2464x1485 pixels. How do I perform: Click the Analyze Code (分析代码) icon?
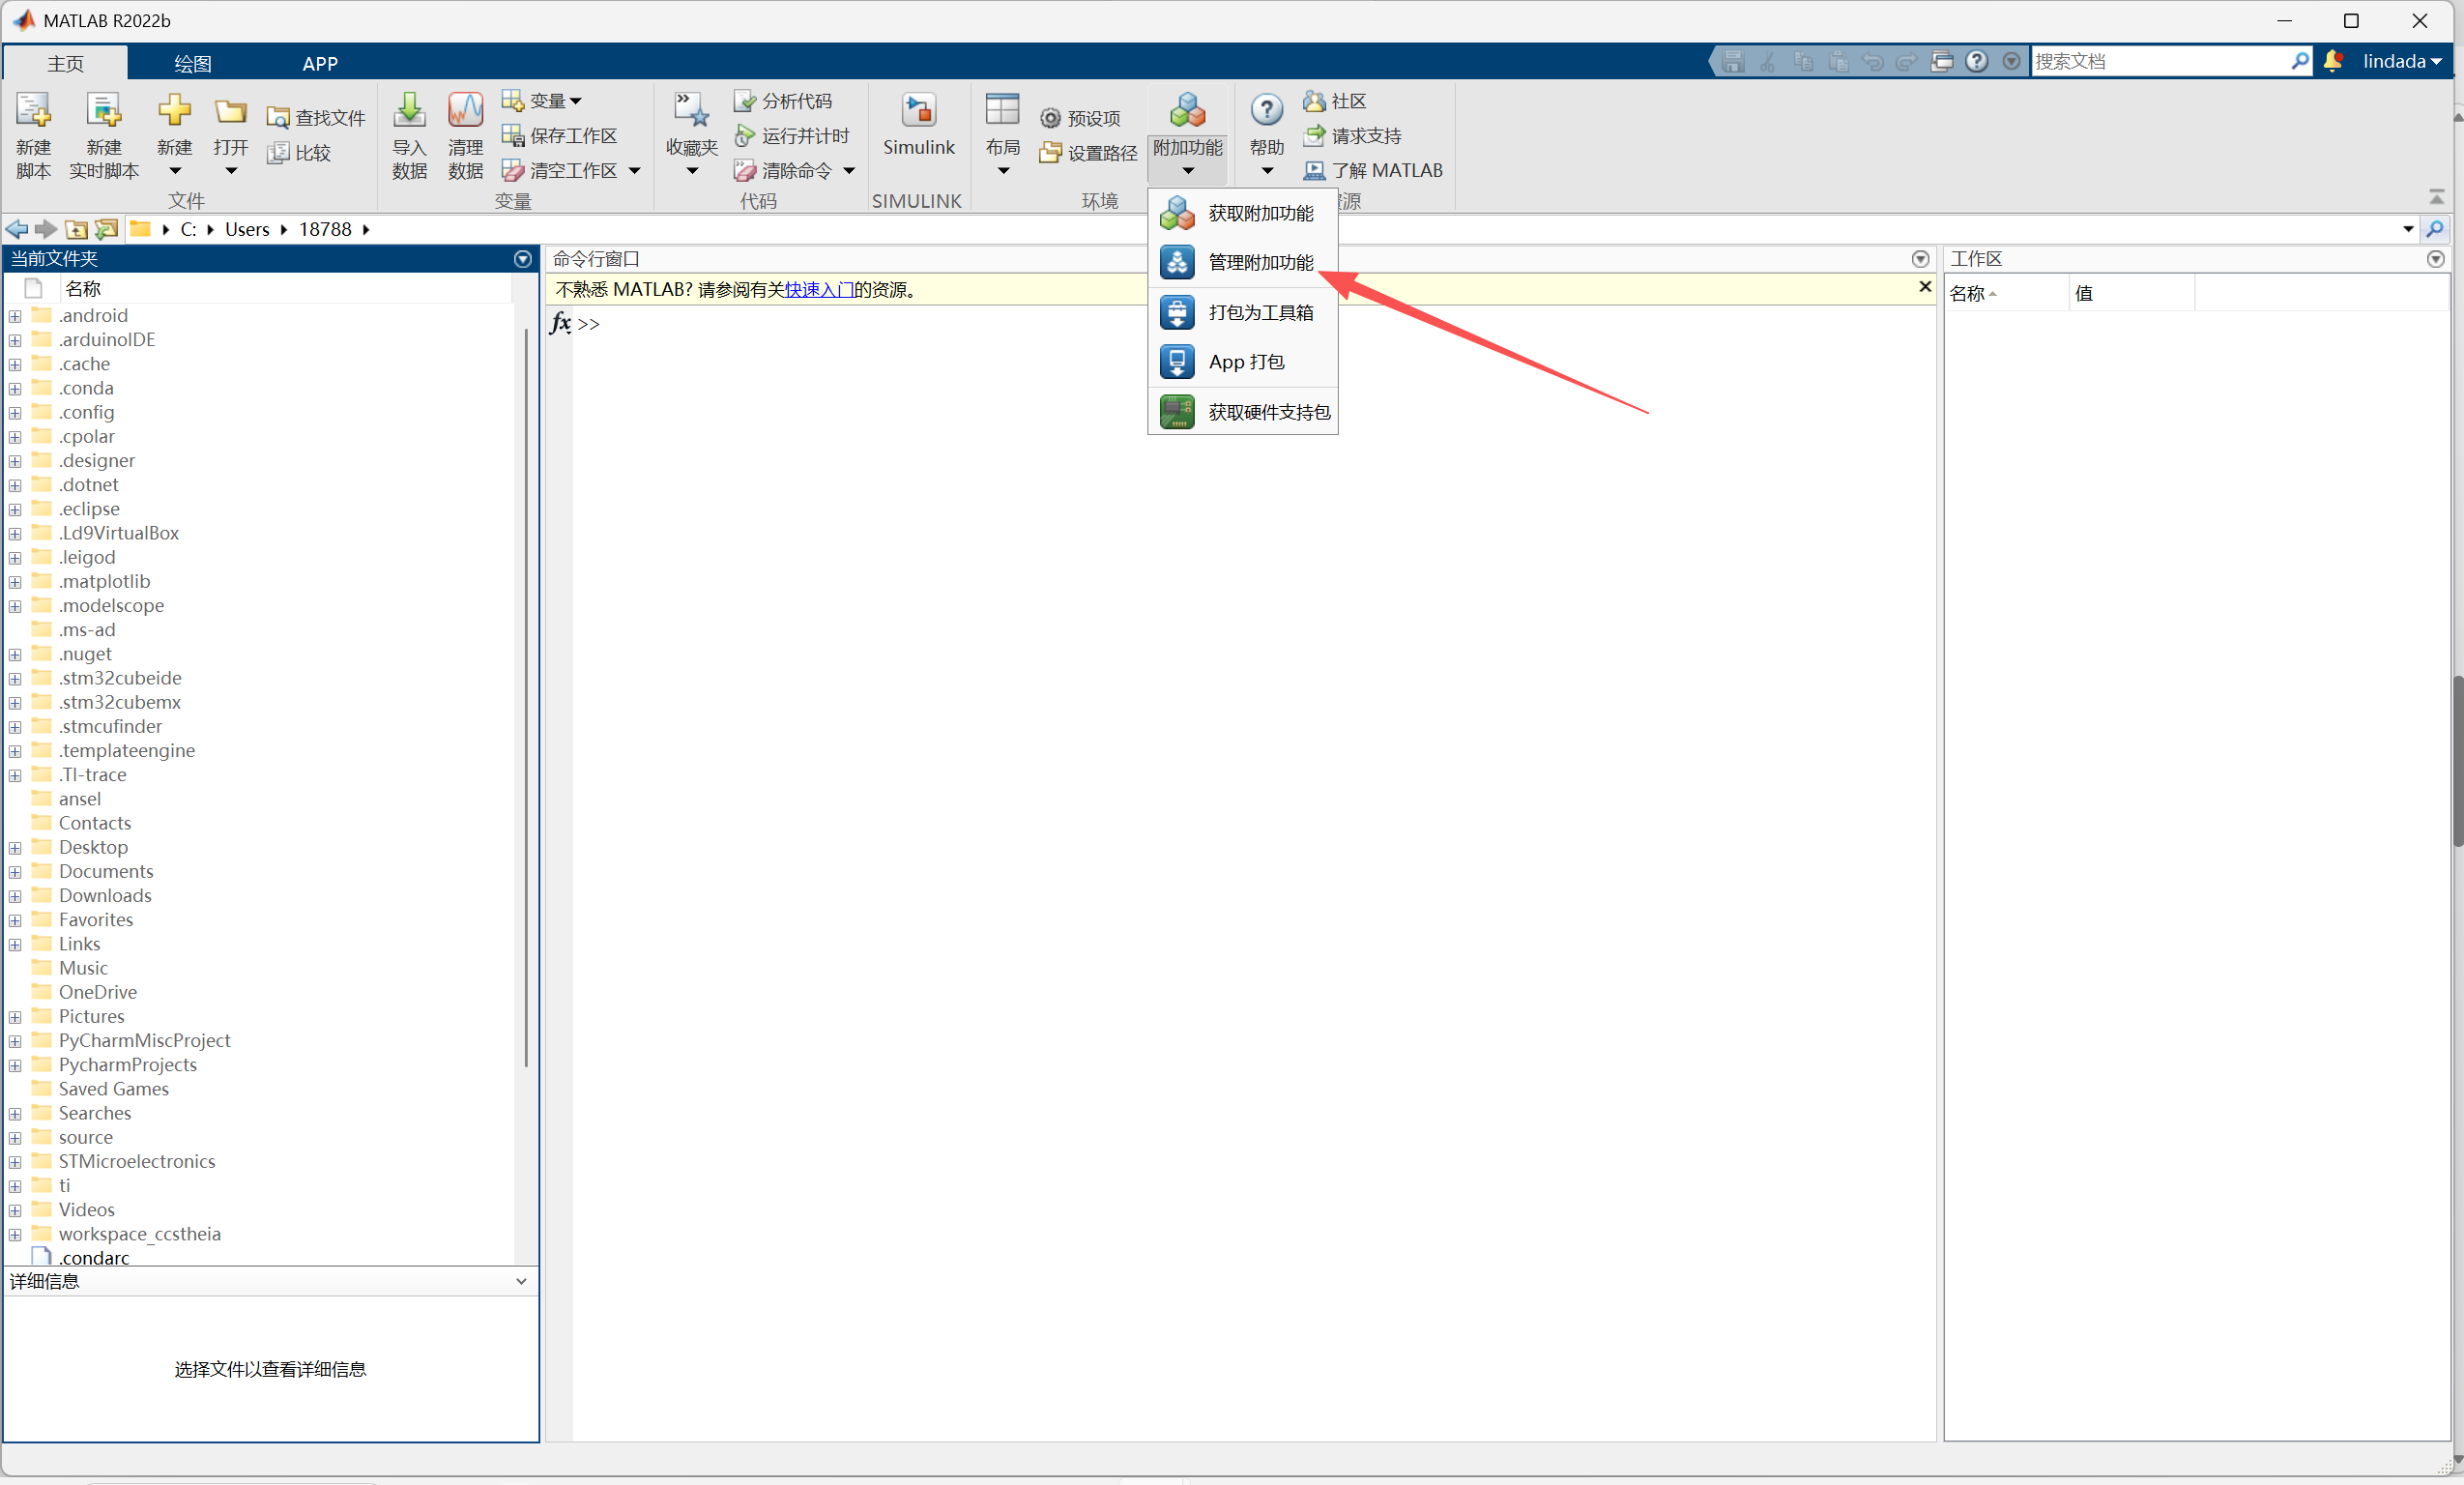coord(744,101)
